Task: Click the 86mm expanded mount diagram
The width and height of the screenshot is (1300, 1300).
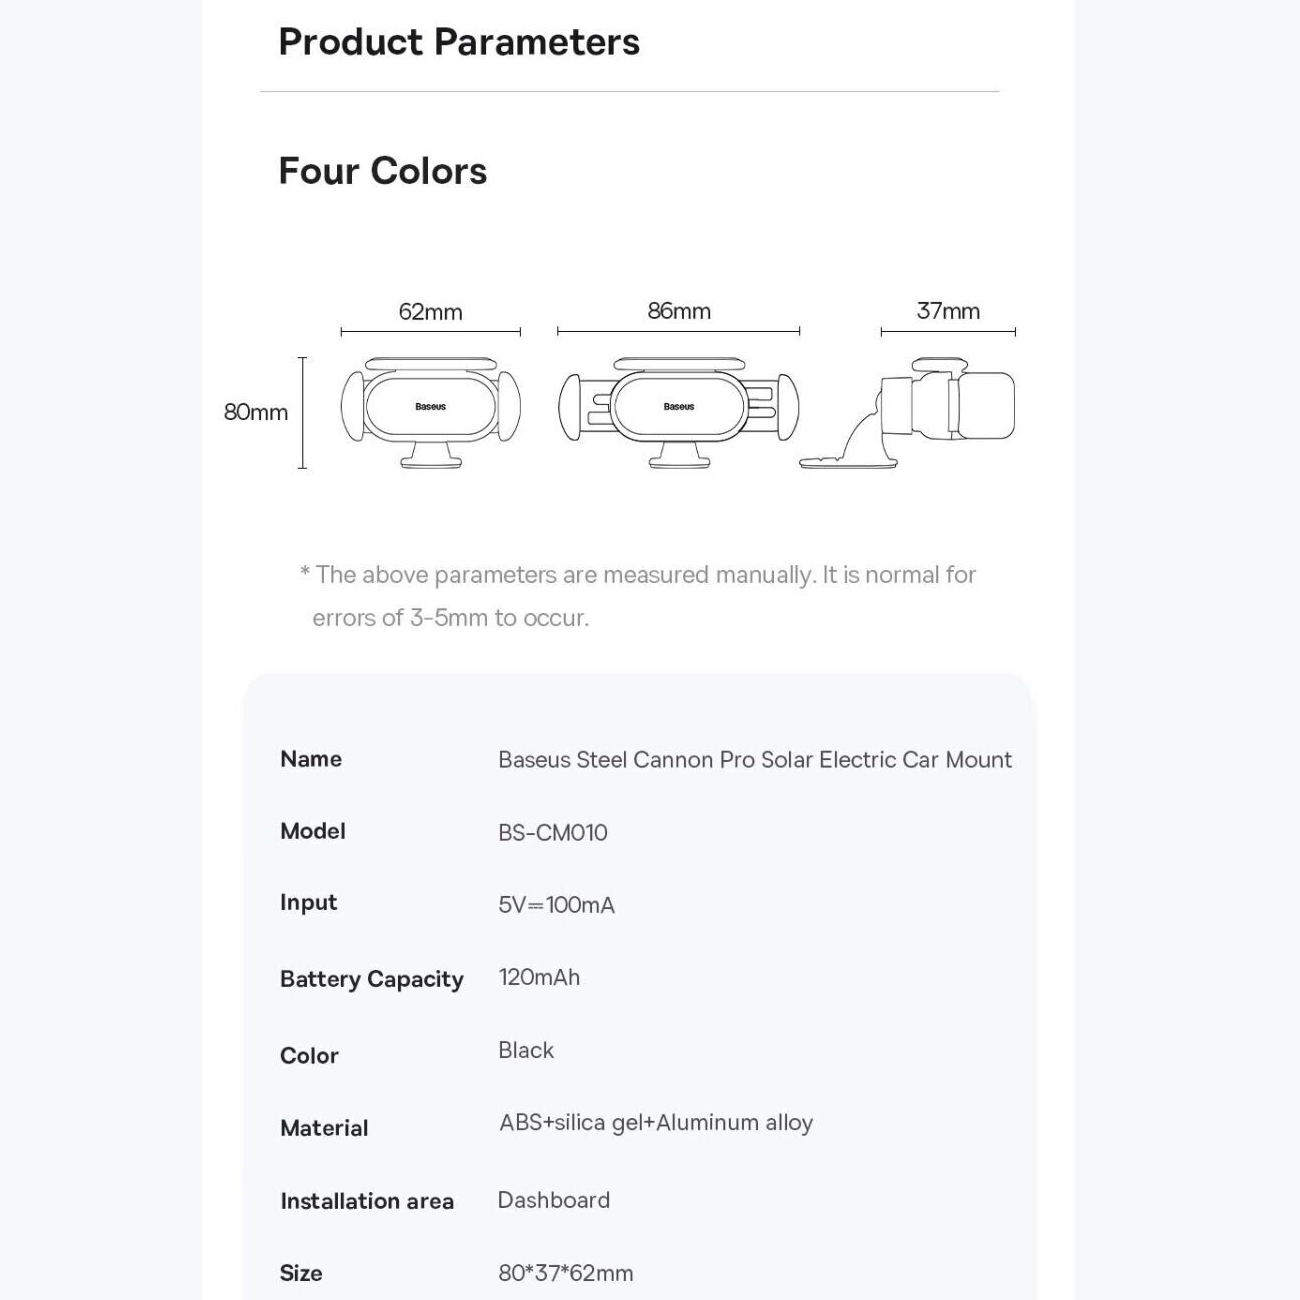Action: tap(678, 413)
